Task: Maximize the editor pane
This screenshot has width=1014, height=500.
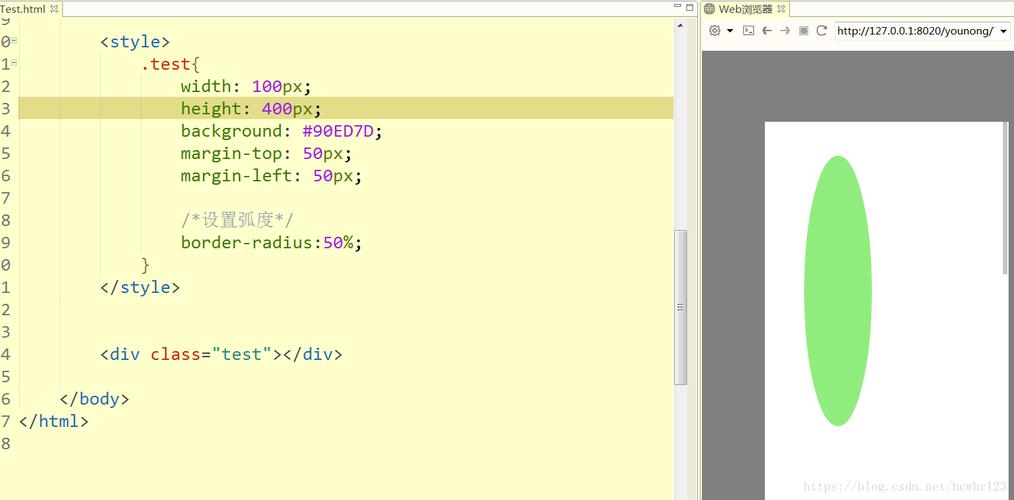Action: pyautogui.click(x=689, y=8)
